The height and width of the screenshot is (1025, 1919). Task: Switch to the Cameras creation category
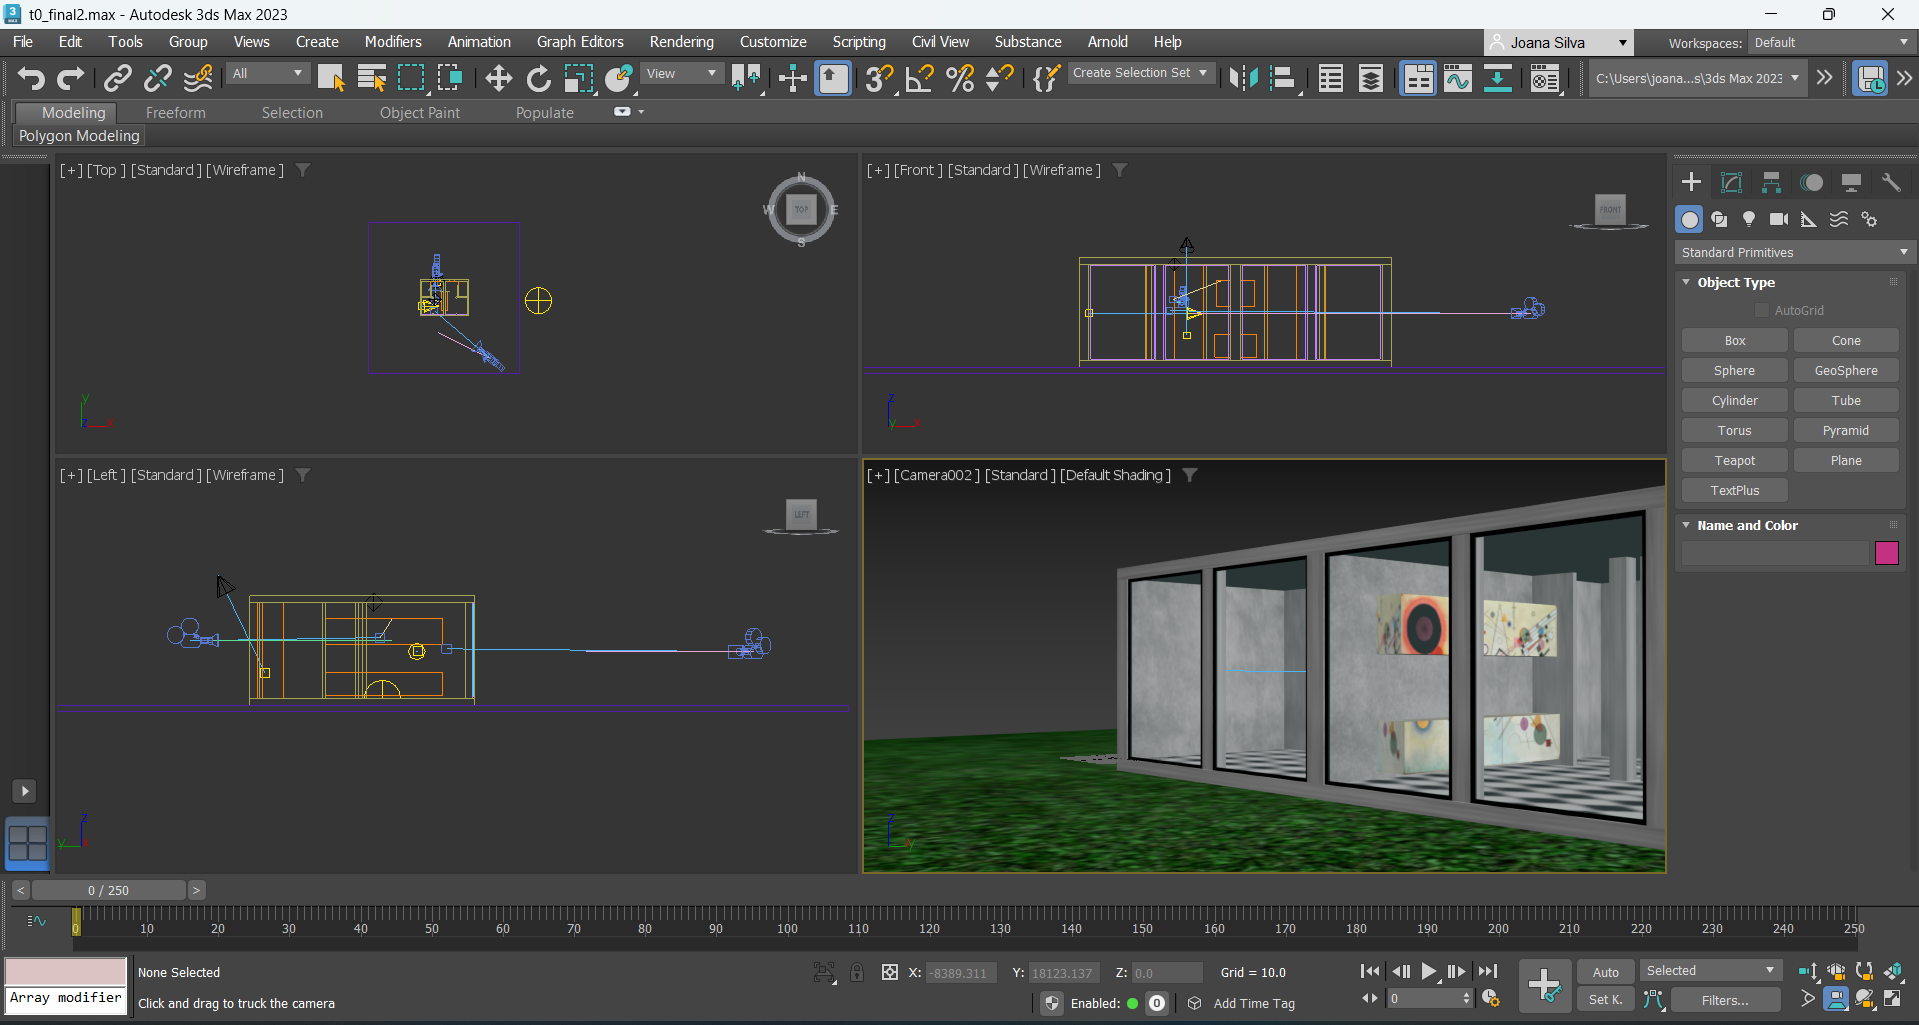point(1779,219)
